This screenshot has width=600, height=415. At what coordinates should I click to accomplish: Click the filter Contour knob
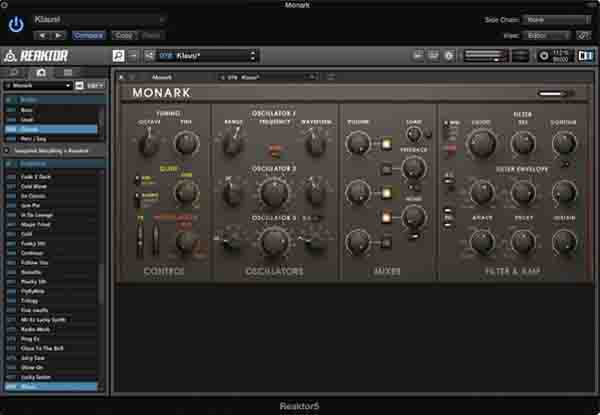[x=564, y=143]
